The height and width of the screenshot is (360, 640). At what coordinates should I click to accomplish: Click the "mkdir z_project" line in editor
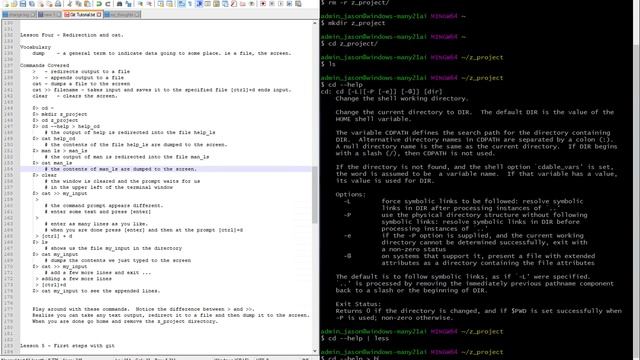[x=60, y=114]
